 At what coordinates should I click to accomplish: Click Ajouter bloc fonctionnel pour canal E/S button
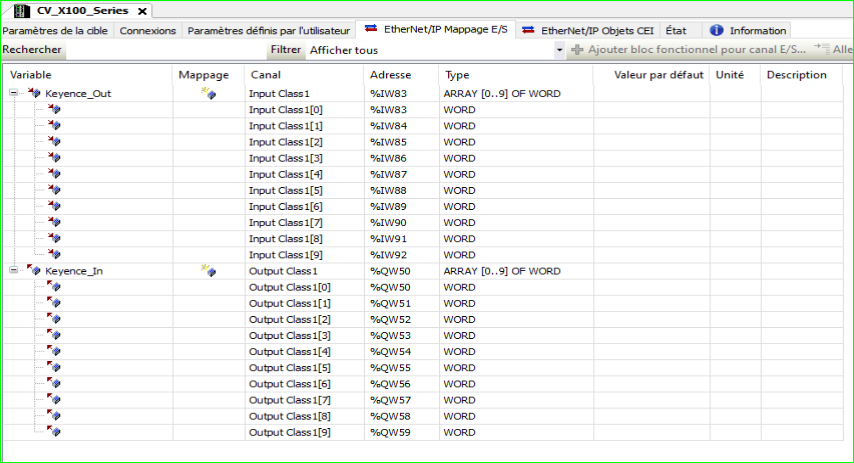click(x=688, y=50)
